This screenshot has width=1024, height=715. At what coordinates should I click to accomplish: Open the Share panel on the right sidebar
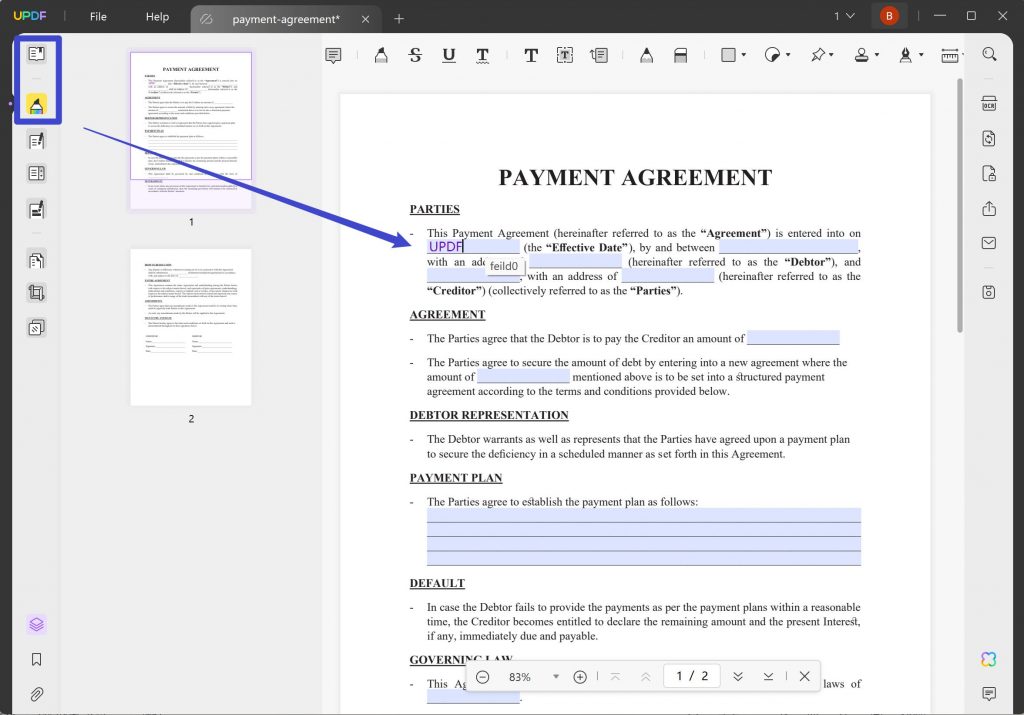[x=989, y=209]
